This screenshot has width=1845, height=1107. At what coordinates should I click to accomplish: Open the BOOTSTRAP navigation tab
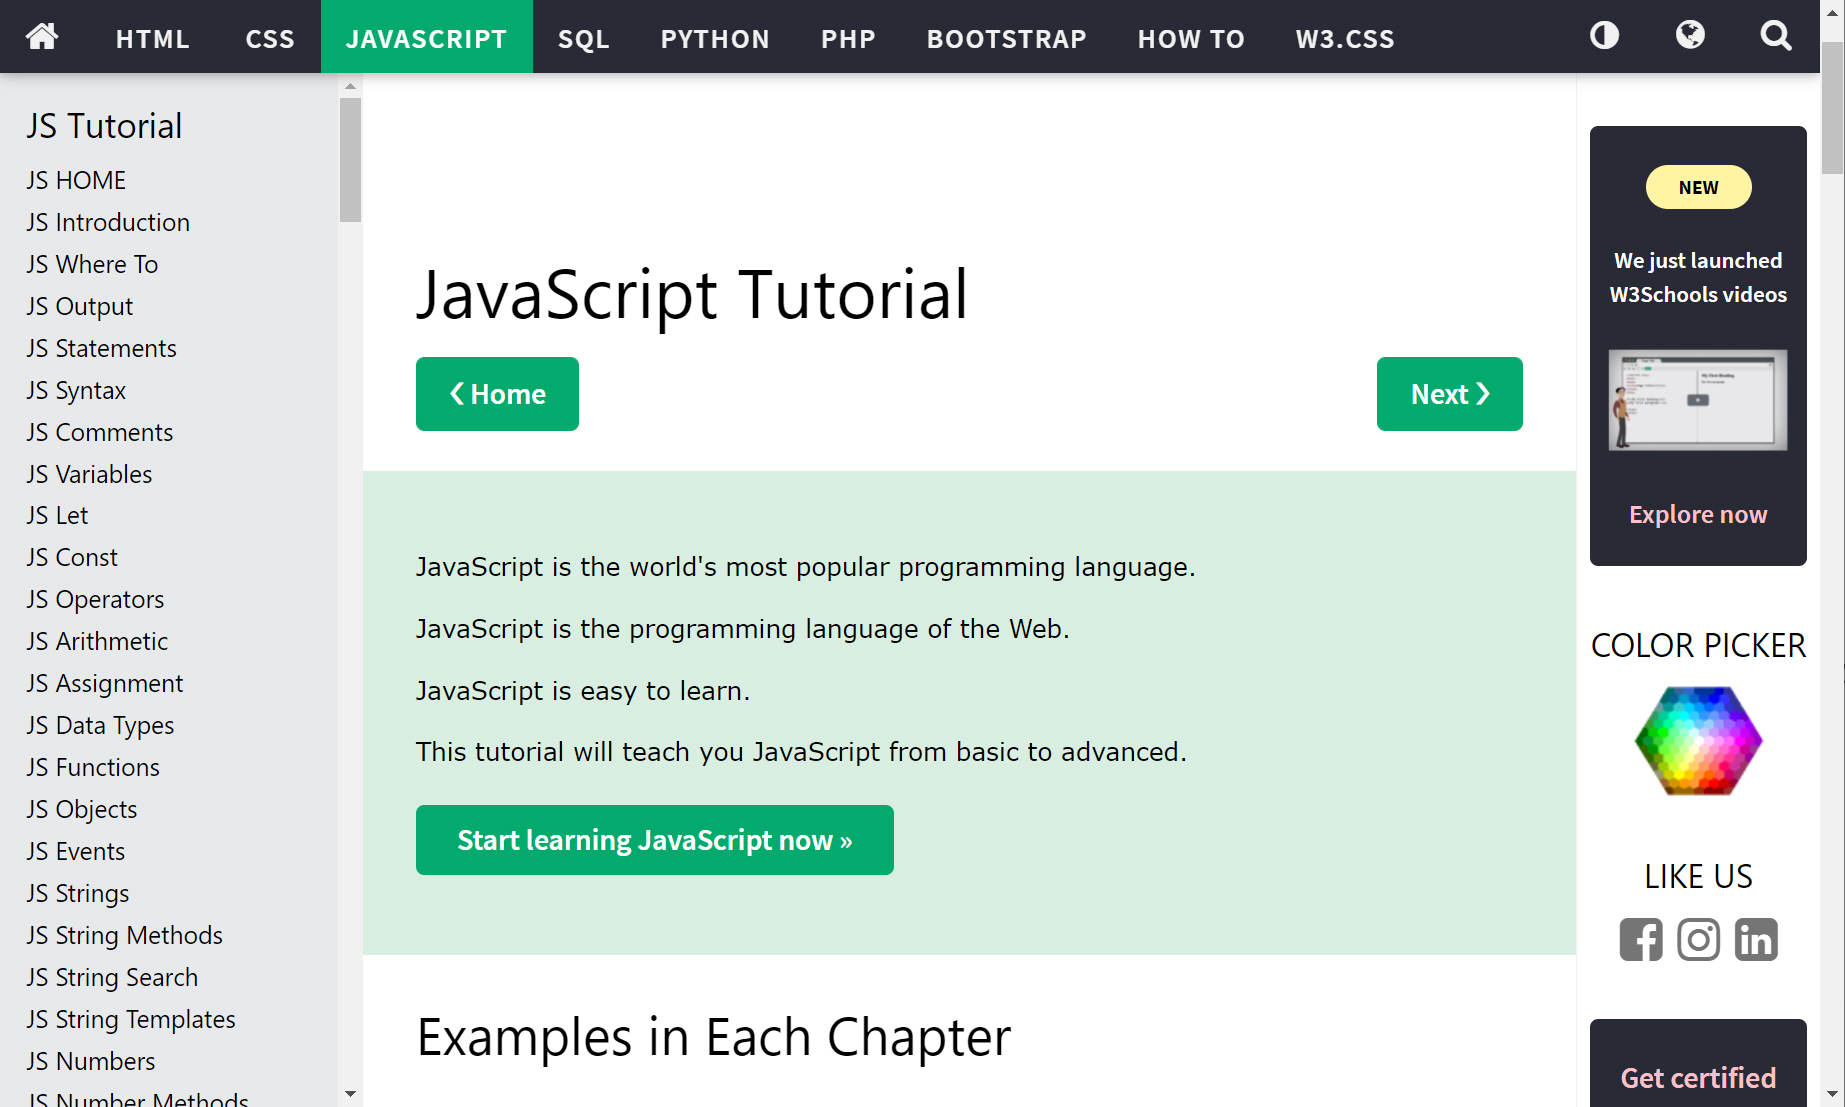point(1007,38)
